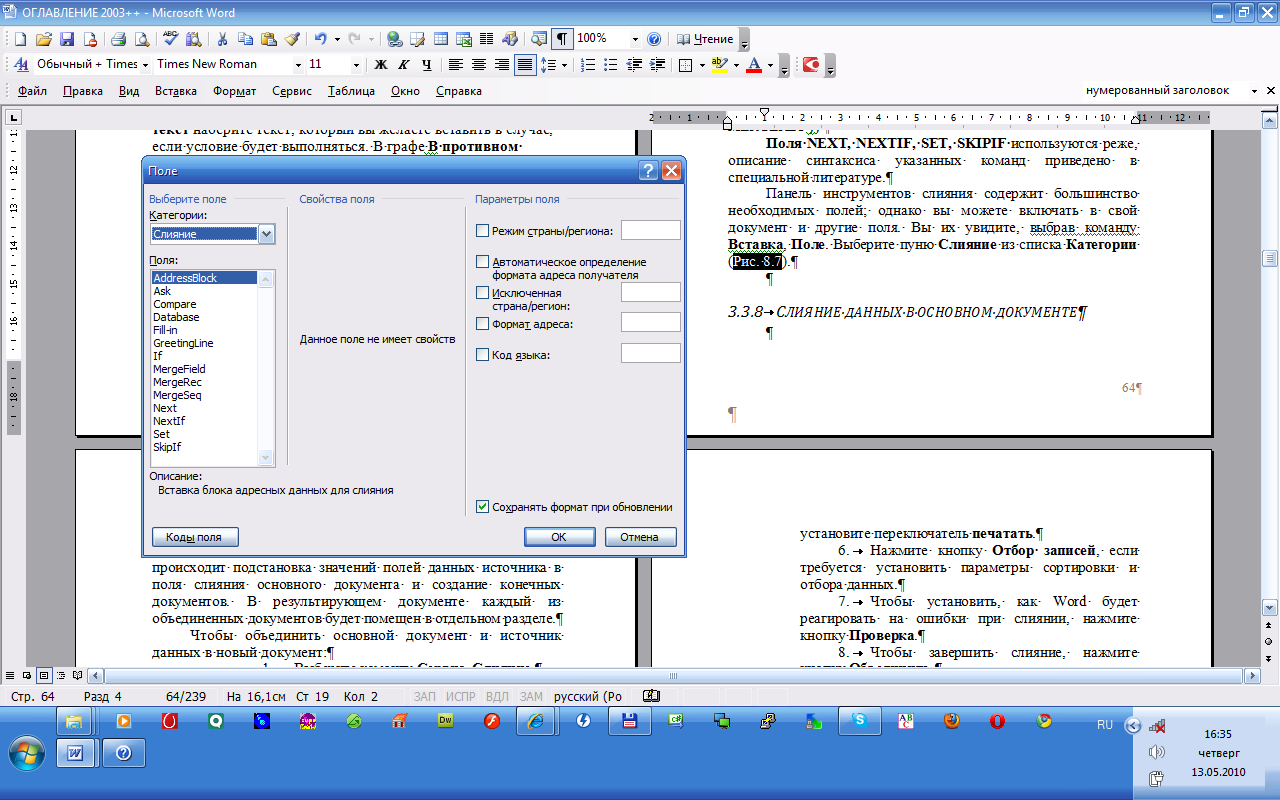Create a new blank document
Image resolution: width=1280 pixels, height=800 pixels.
[20, 39]
